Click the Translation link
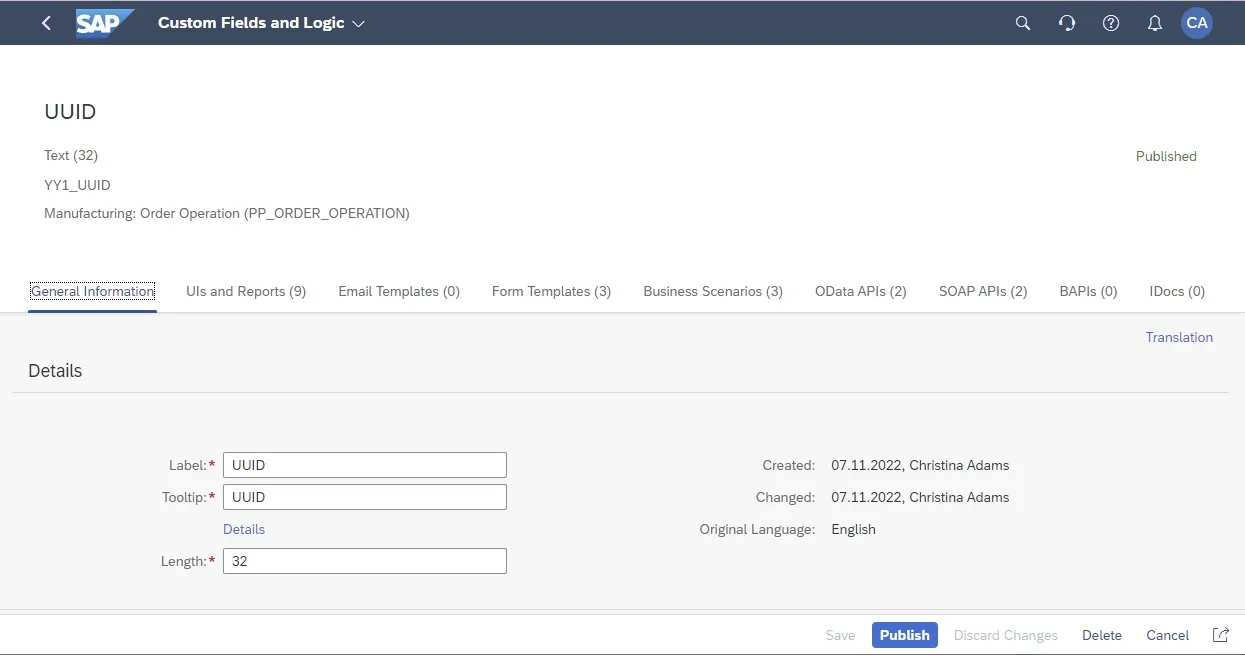 (1179, 337)
